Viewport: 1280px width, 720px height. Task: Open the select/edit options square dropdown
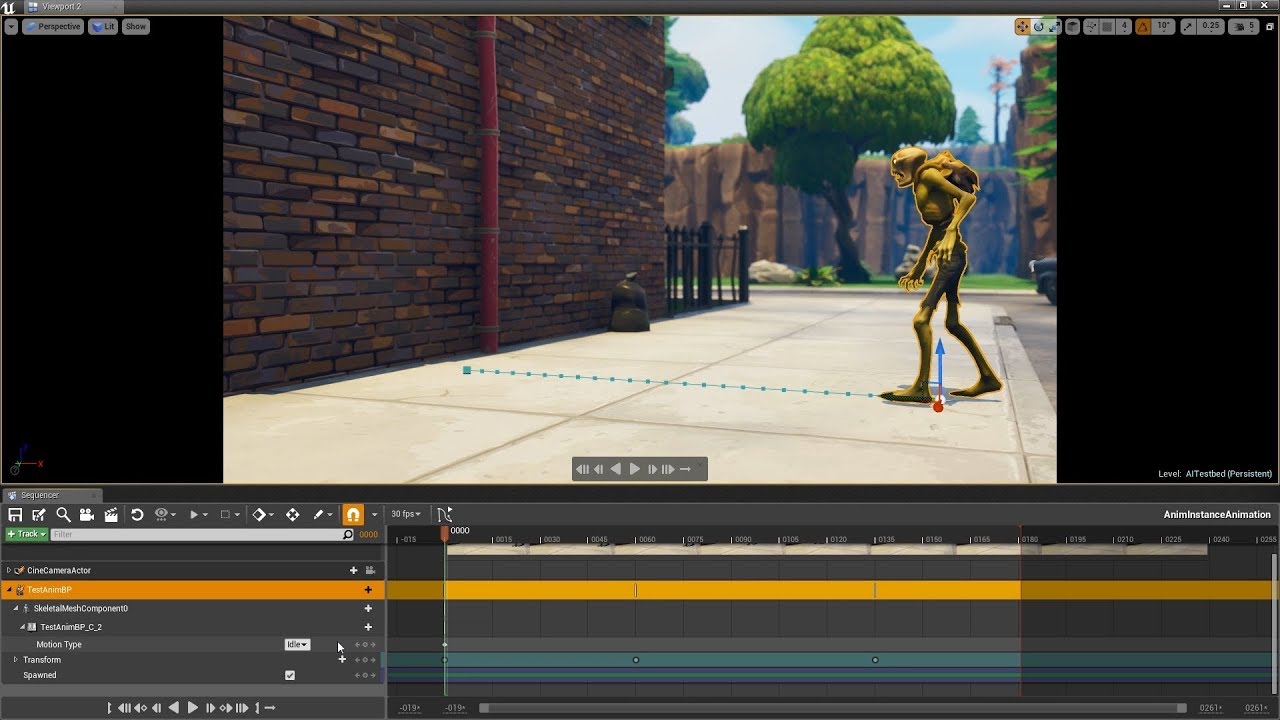coord(230,515)
